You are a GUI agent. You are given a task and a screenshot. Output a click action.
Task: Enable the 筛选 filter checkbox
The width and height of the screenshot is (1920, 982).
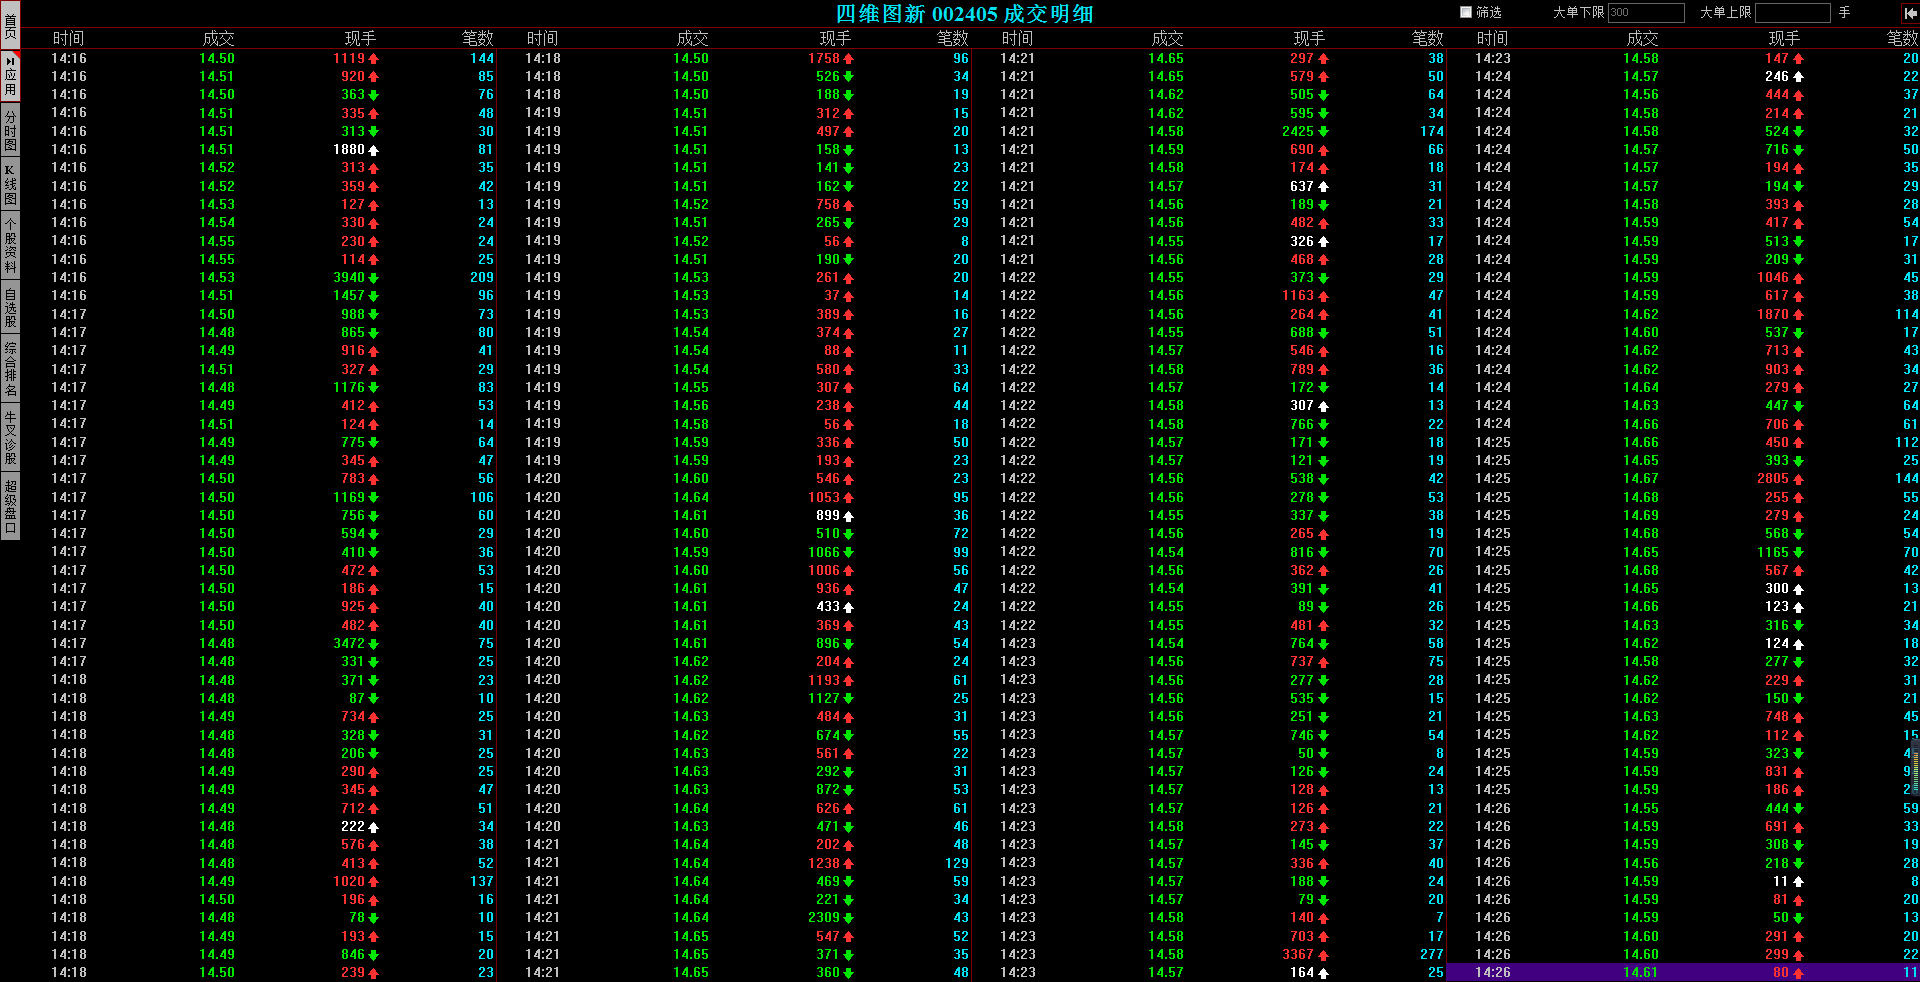point(1466,12)
